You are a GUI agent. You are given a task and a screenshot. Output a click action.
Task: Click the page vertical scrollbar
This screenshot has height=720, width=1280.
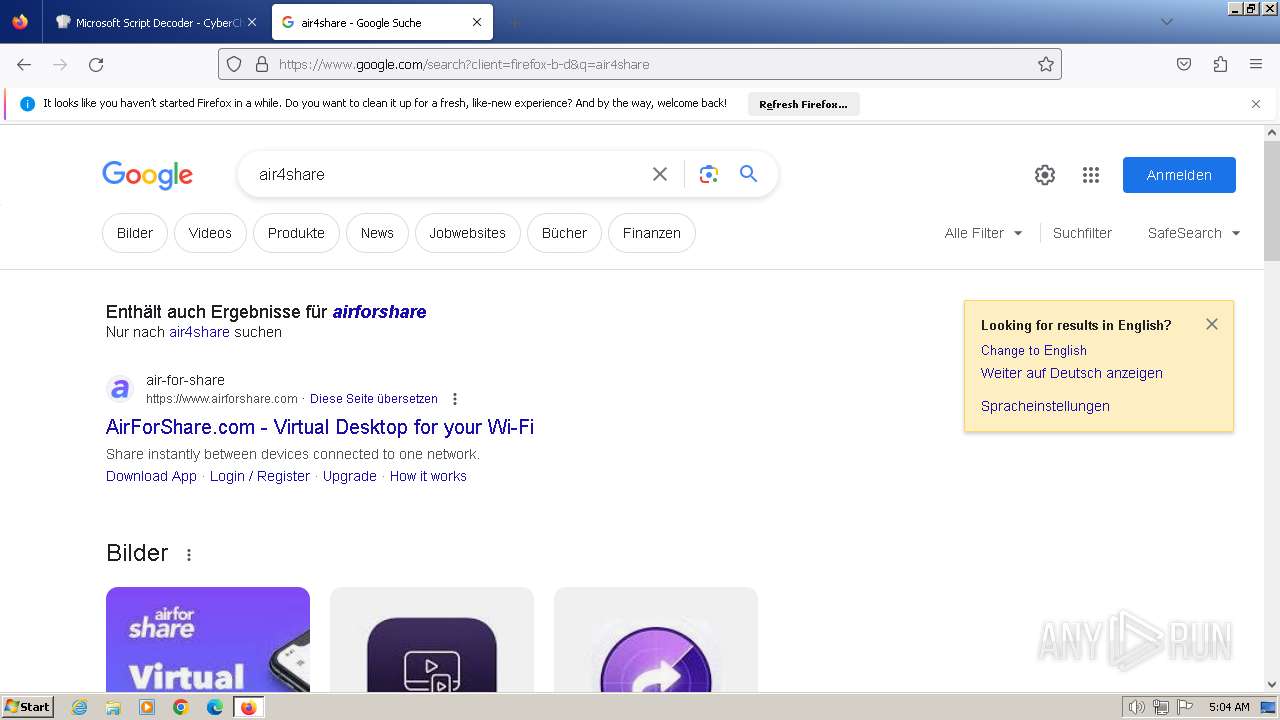[x=1272, y=200]
